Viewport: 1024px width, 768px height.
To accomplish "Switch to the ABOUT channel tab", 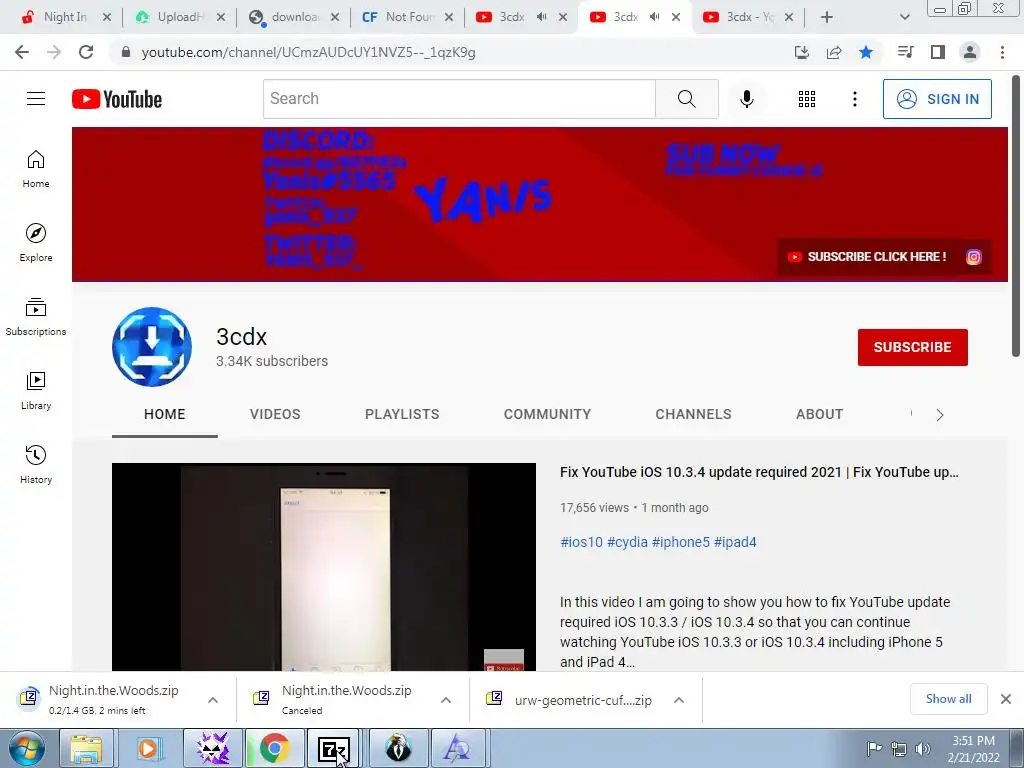I will (820, 414).
